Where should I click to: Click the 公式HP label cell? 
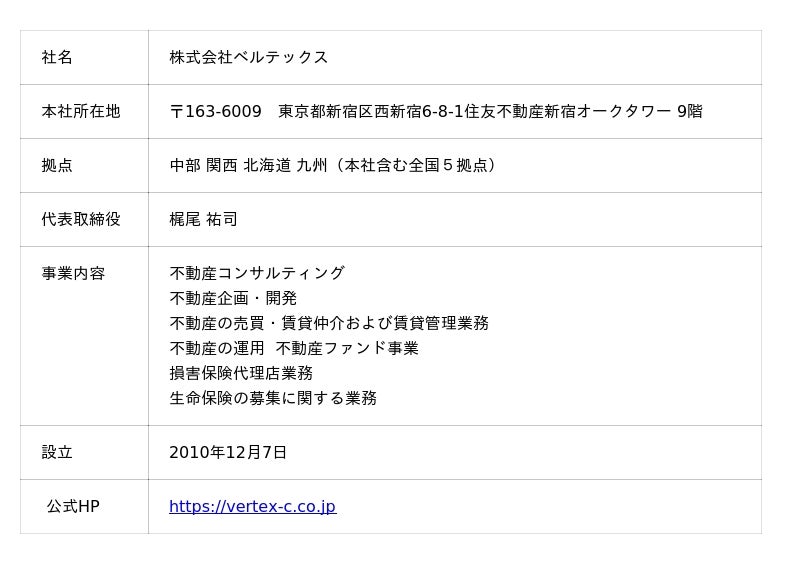click(73, 507)
